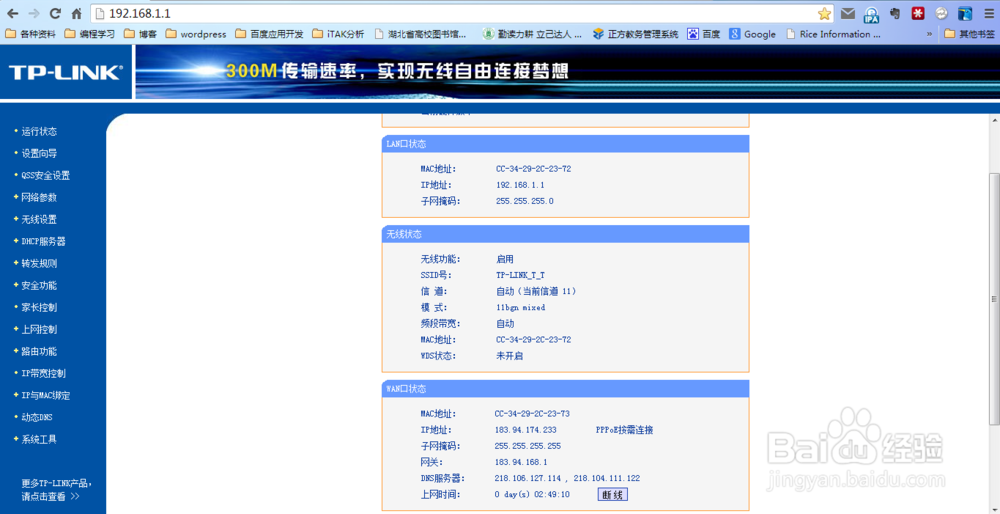The image size is (1000, 514).
Task: Open the Google bookmark
Action: coord(753,34)
